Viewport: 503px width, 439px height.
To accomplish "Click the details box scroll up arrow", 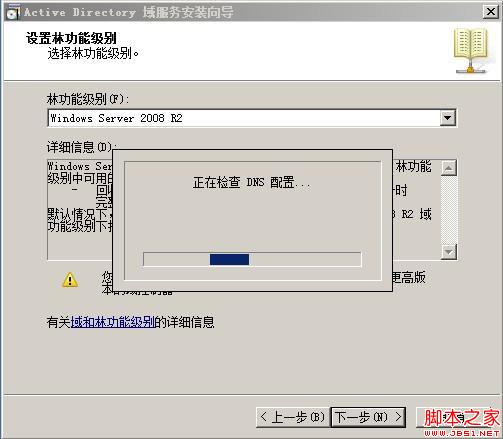I will coord(449,168).
